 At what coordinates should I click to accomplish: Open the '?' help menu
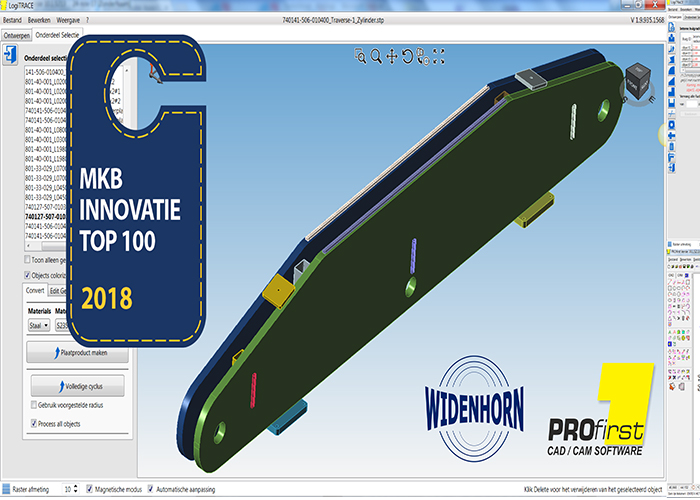(x=88, y=20)
